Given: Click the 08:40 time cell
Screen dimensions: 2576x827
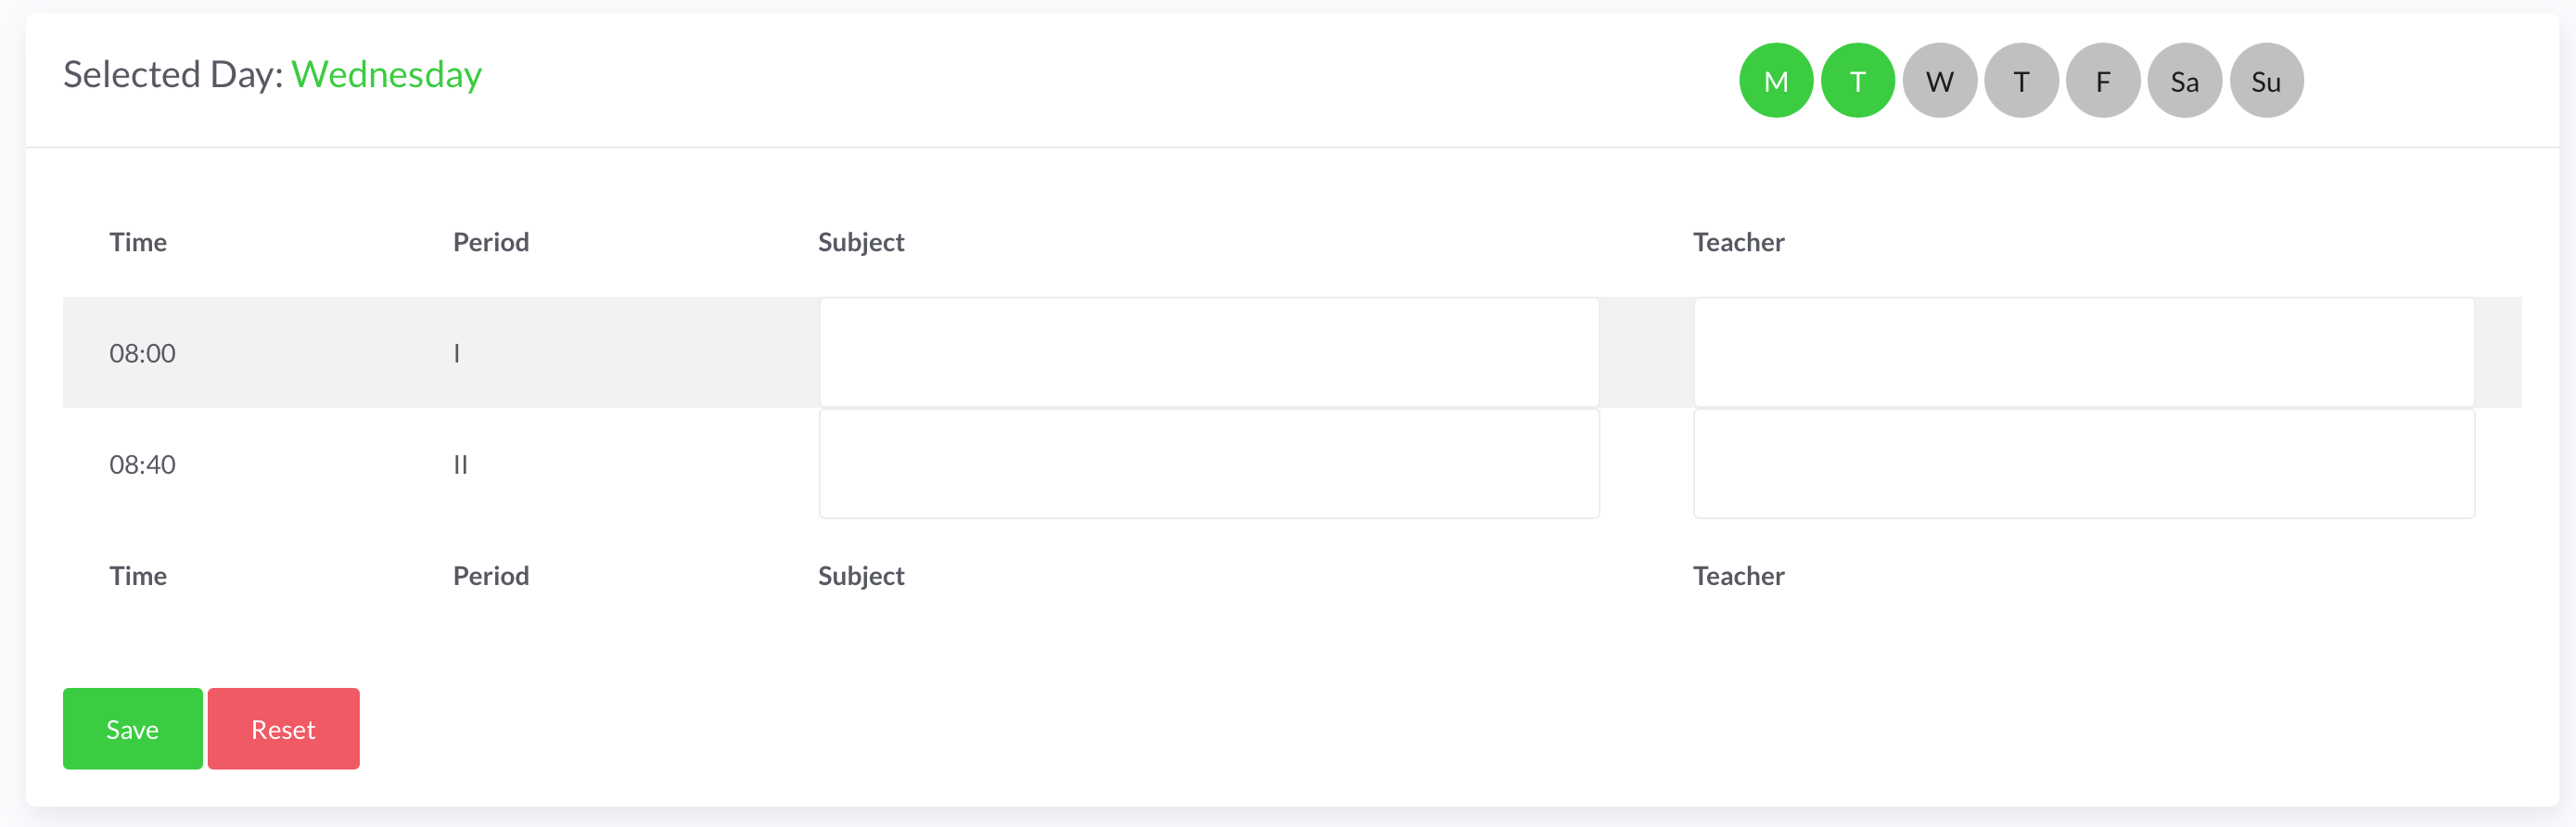Looking at the screenshot, I should 143,465.
